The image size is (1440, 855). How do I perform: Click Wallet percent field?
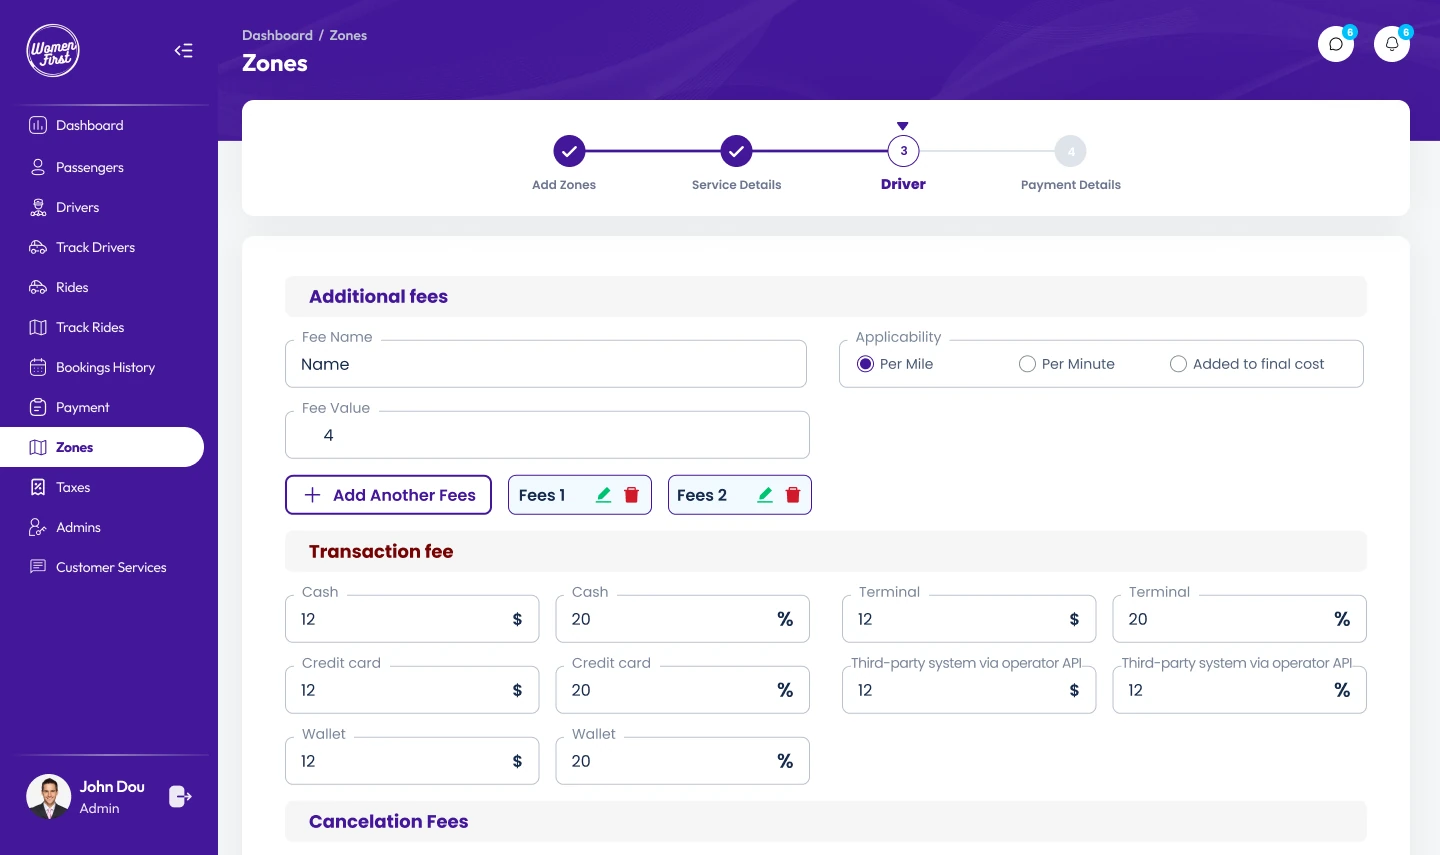point(682,761)
